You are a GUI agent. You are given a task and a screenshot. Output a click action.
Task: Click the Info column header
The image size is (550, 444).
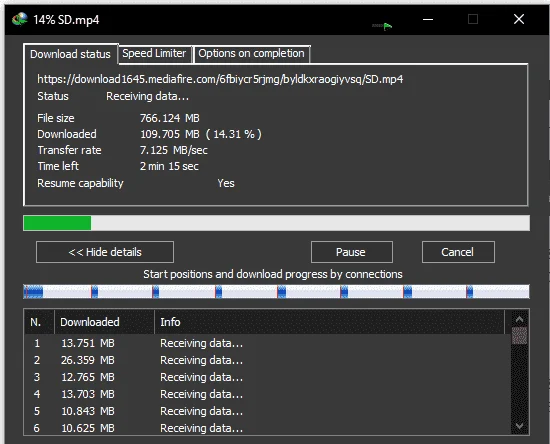(330, 322)
